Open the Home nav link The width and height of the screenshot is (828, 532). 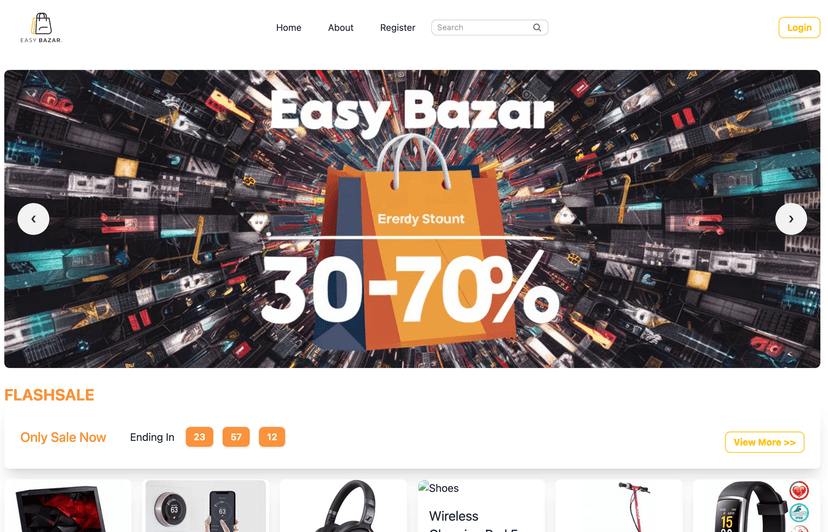(288, 27)
